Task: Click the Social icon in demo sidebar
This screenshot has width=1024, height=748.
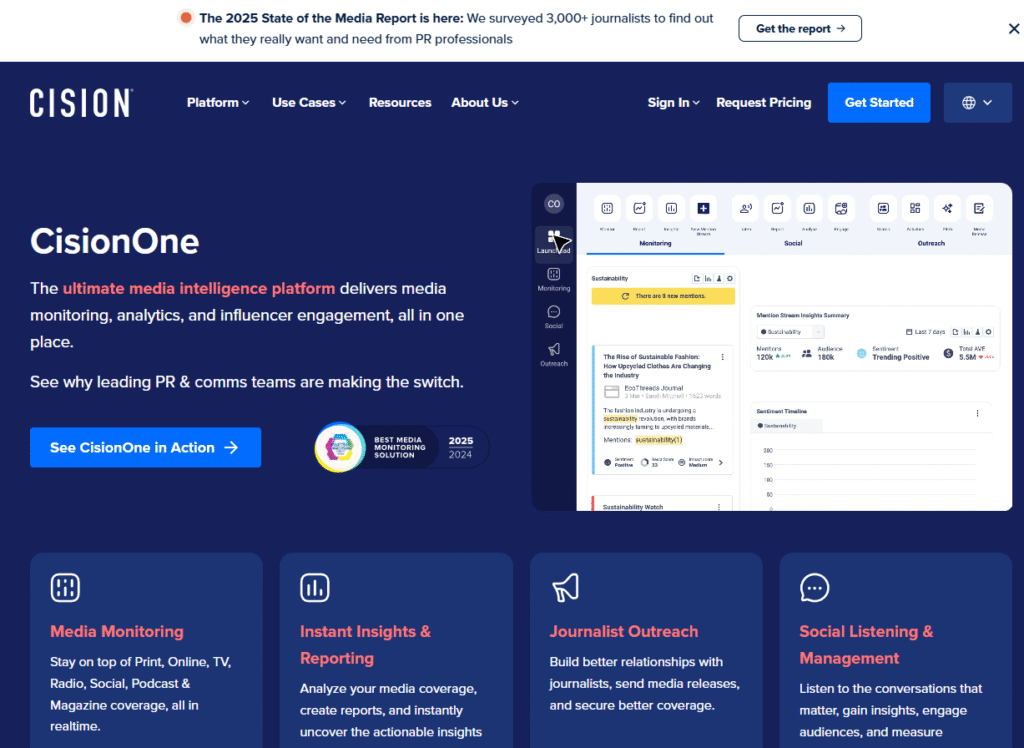Action: pos(553,312)
